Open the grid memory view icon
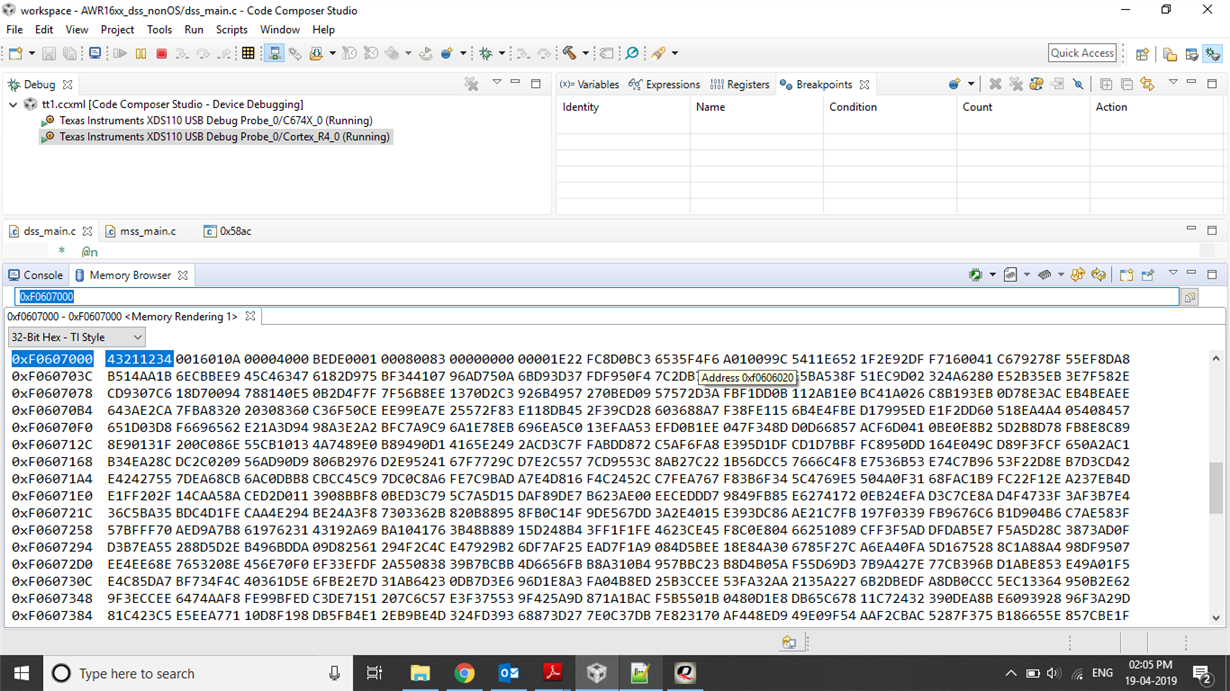1230x691 pixels. [x=248, y=53]
